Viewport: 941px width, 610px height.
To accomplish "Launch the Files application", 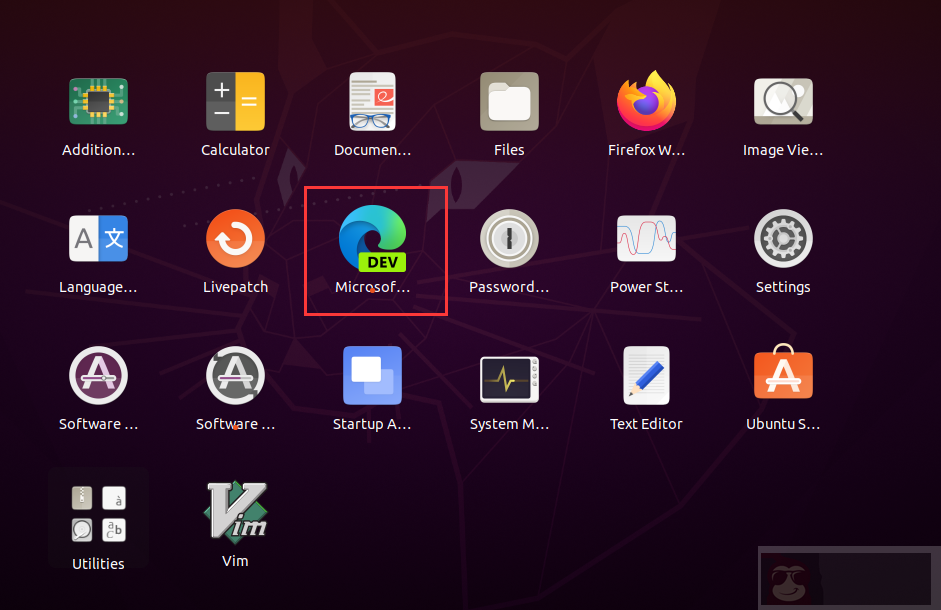I will point(509,101).
